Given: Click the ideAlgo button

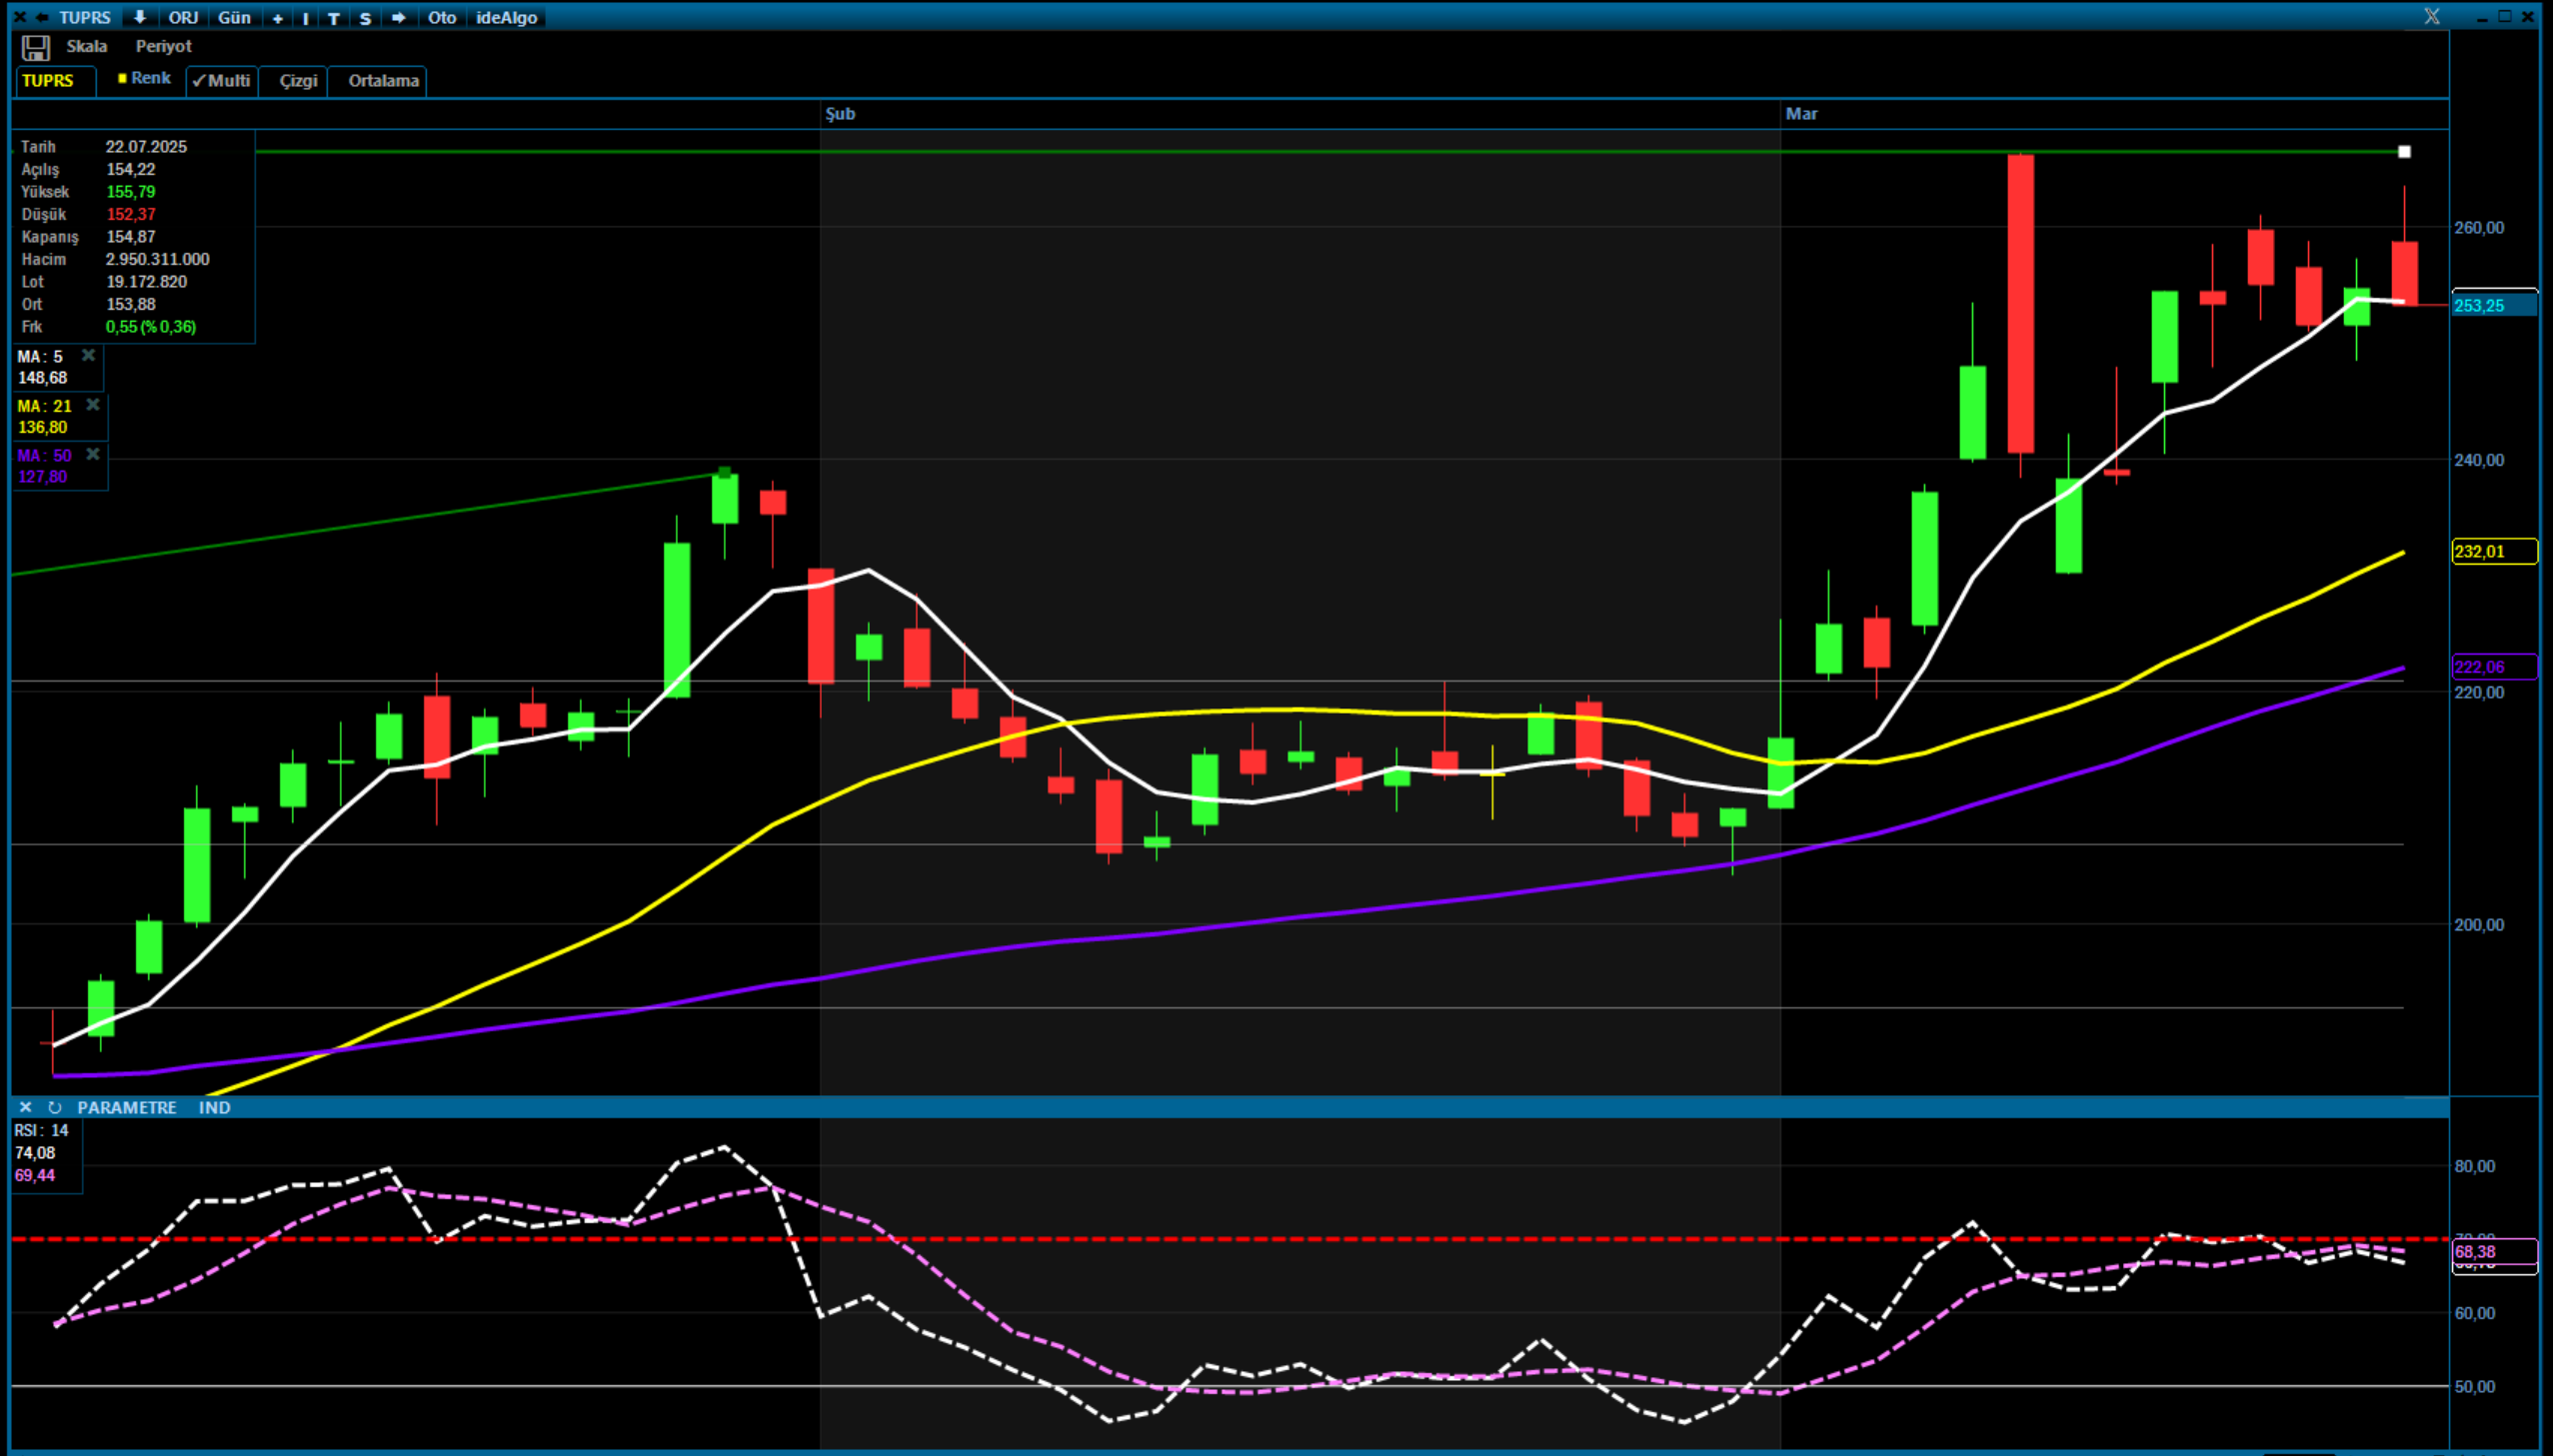Looking at the screenshot, I should click(506, 17).
